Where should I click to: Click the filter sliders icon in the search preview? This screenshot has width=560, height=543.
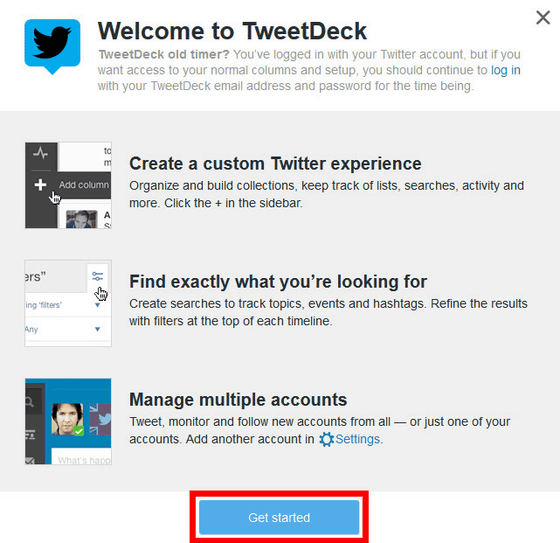pos(97,276)
